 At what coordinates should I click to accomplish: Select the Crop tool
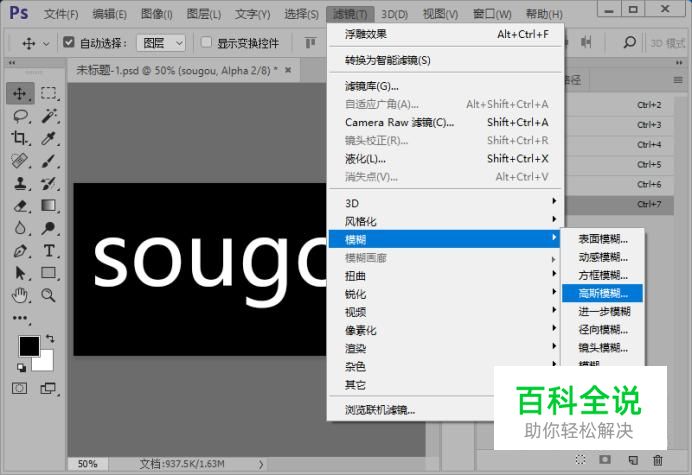[x=19, y=138]
